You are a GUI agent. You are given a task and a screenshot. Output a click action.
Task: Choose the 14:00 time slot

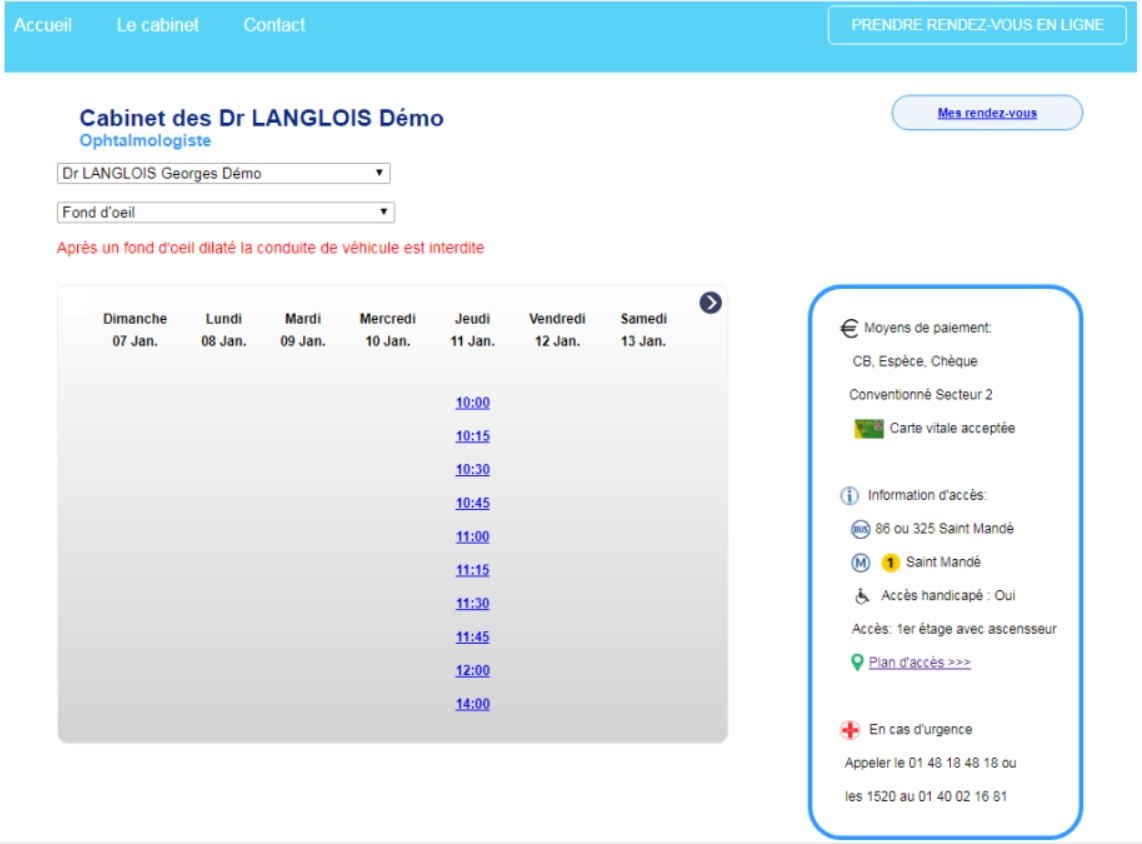tap(472, 704)
